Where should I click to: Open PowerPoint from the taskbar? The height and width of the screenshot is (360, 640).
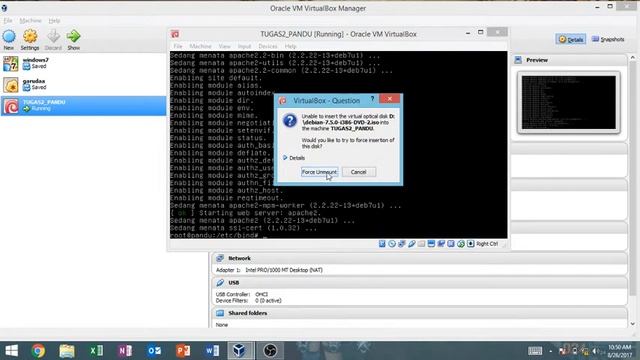[x=183, y=351]
